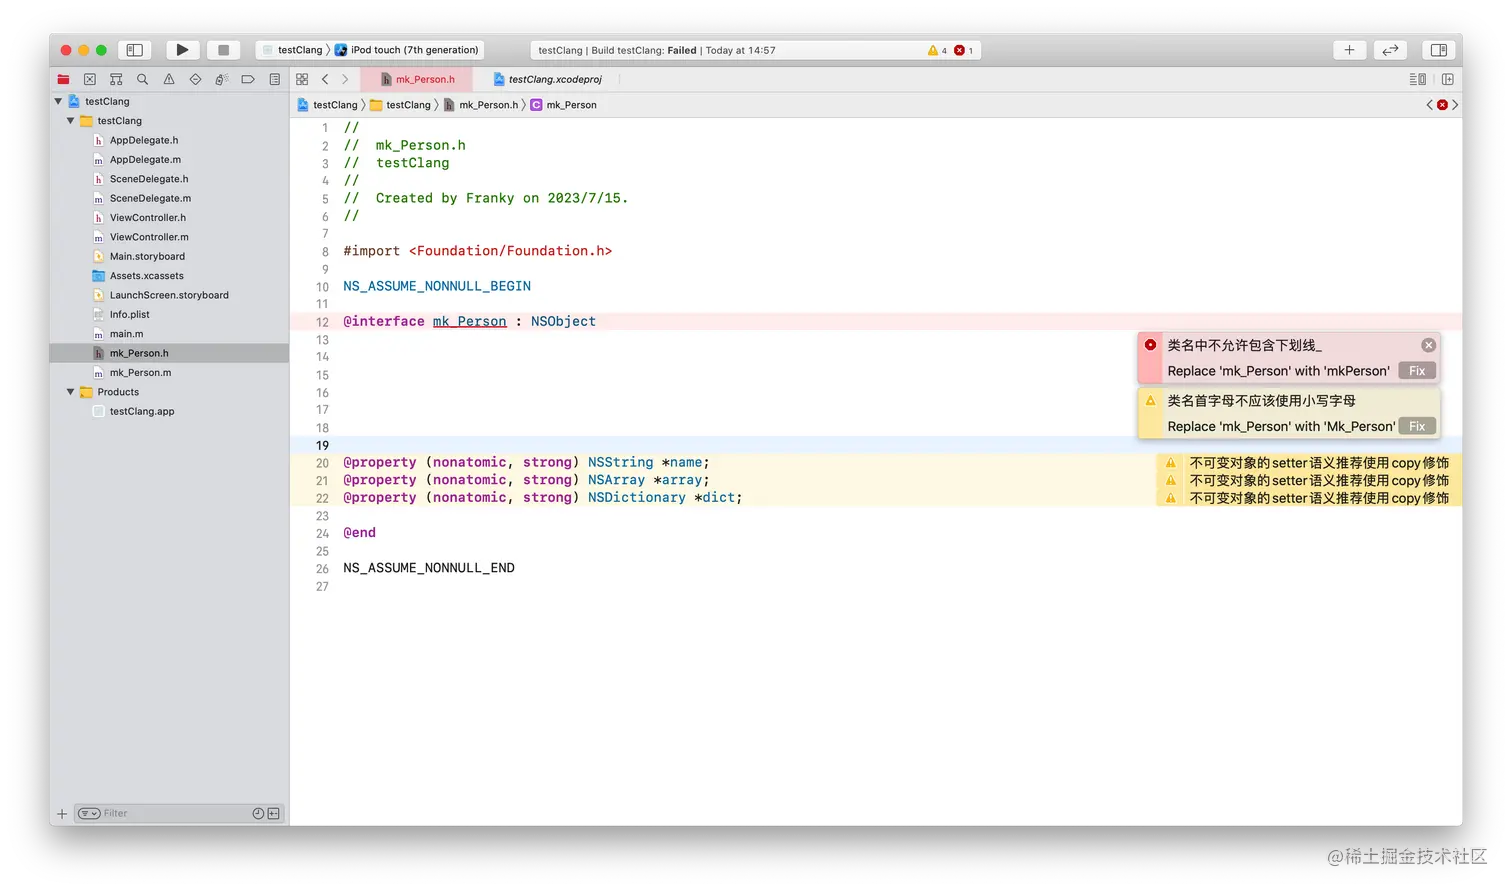1512x891 pixels.
Task: Click the red error icon in issue popup
Action: pos(1150,345)
